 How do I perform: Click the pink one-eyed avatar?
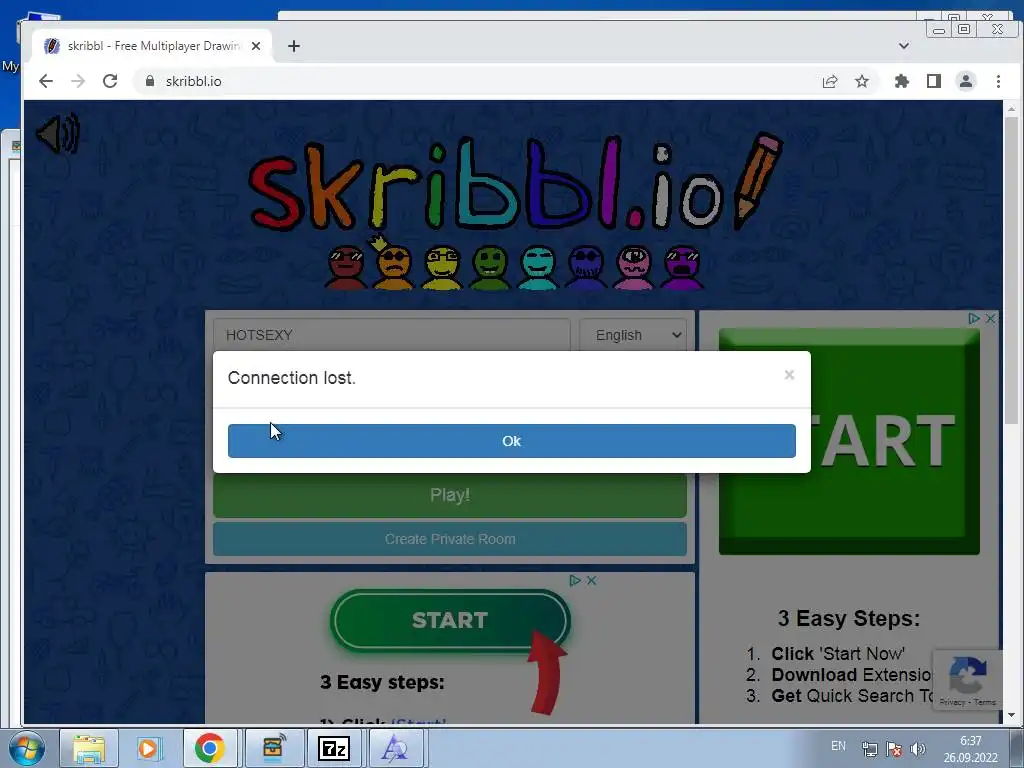pyautogui.click(x=633, y=268)
